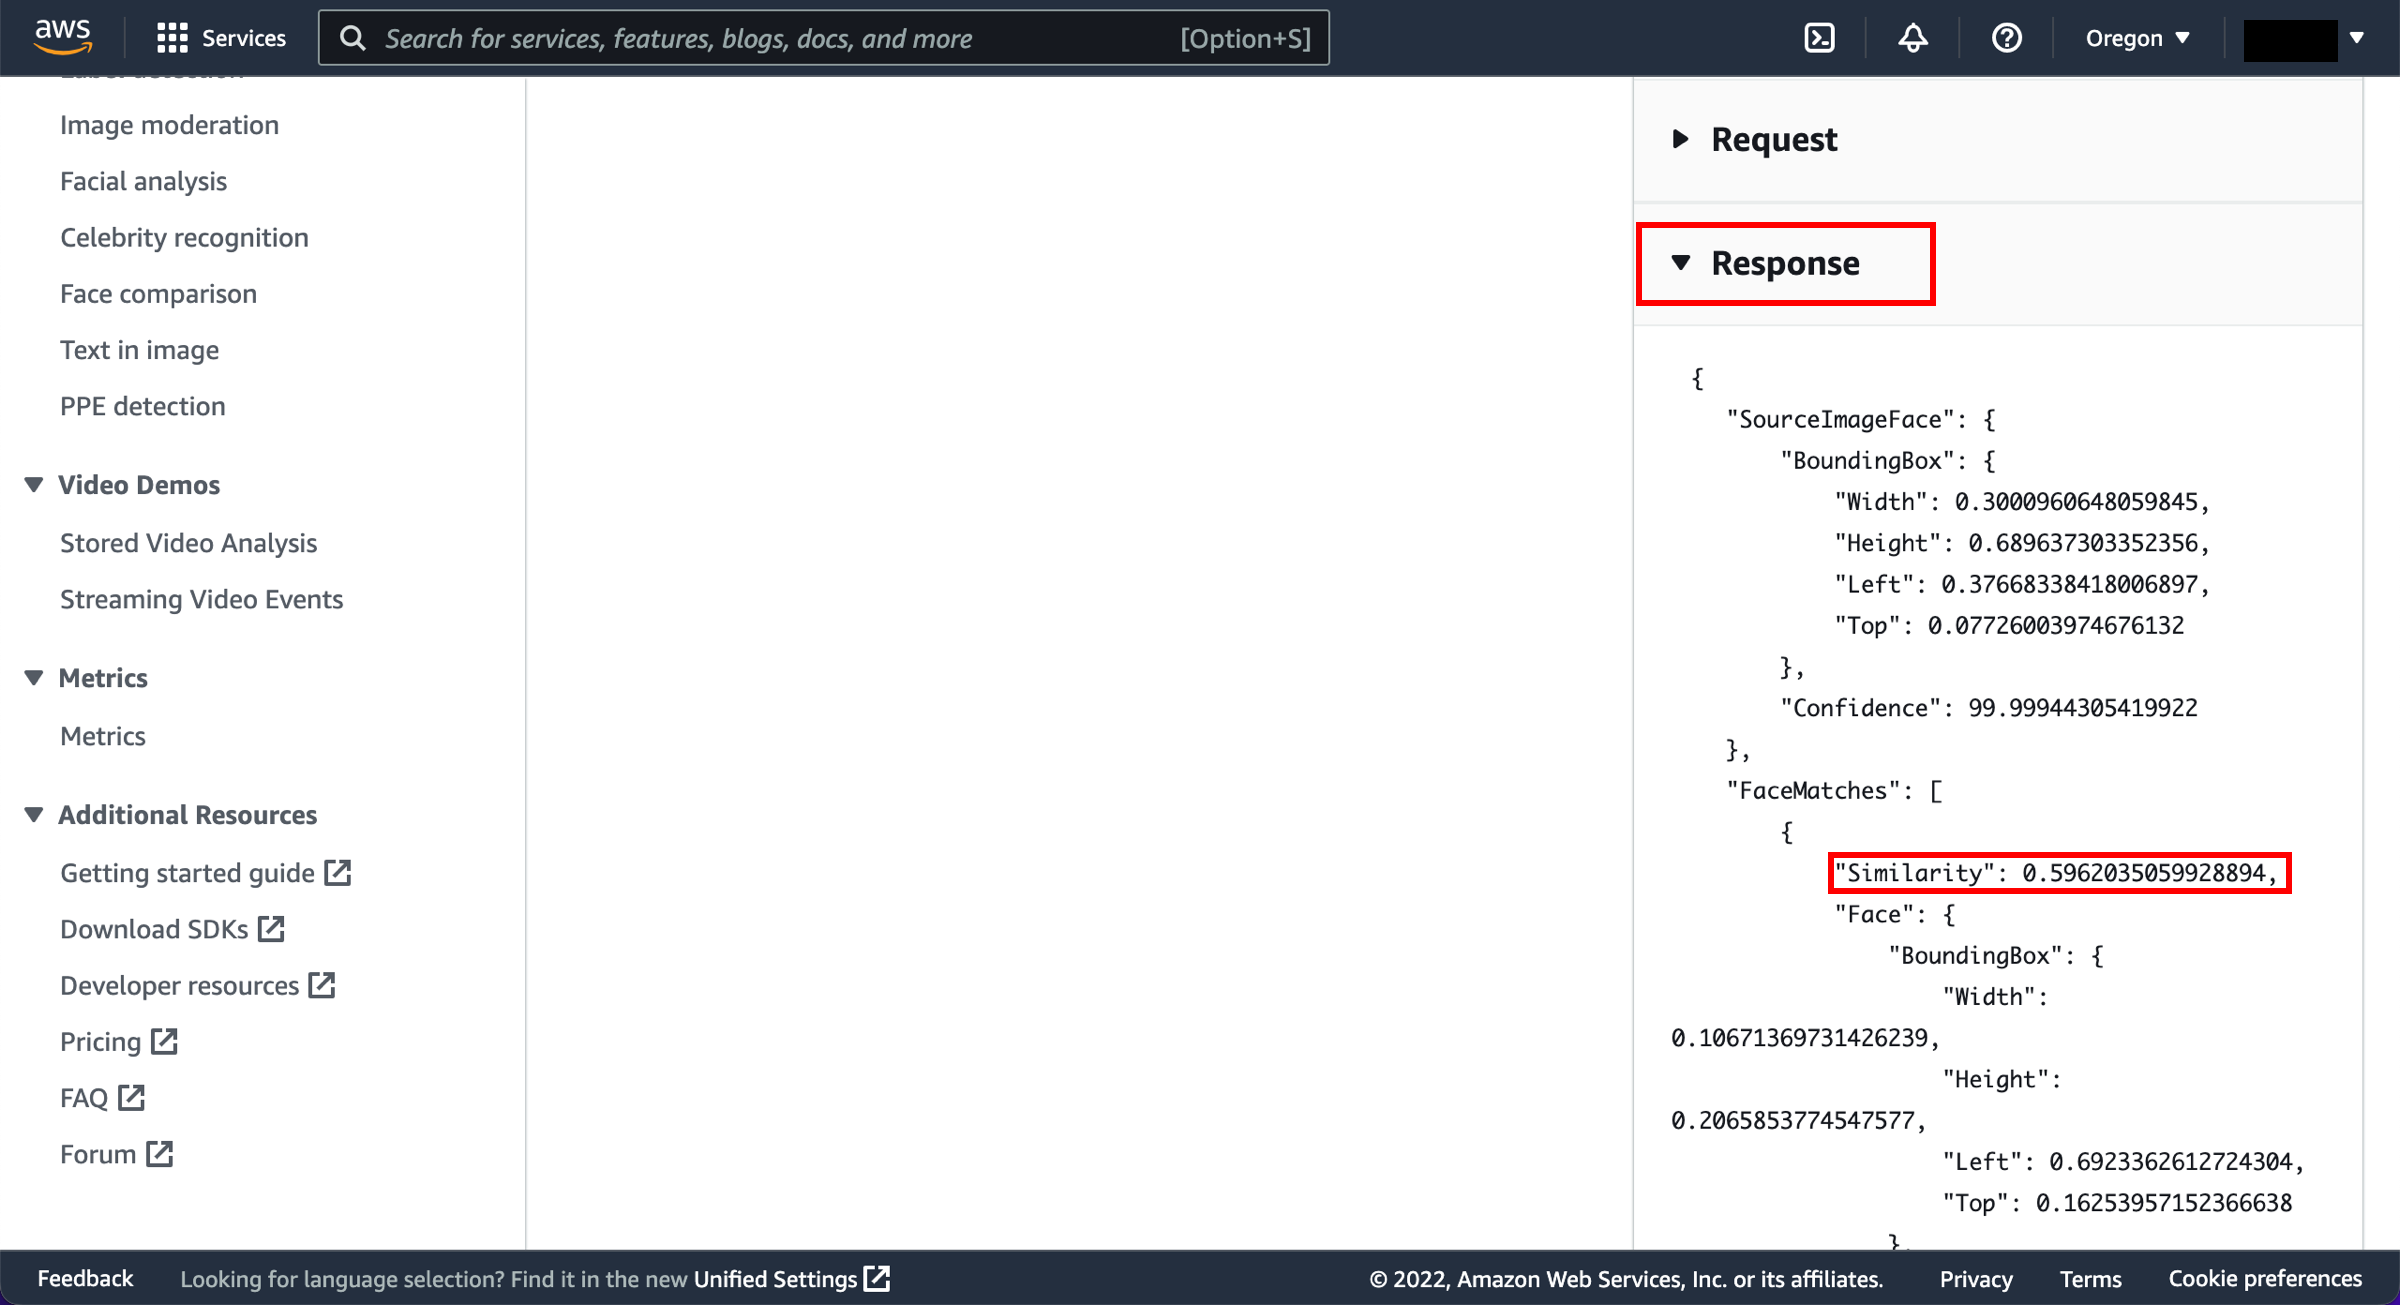The image size is (2400, 1306).
Task: Click the Rekognition Face comparison icon
Action: (159, 293)
